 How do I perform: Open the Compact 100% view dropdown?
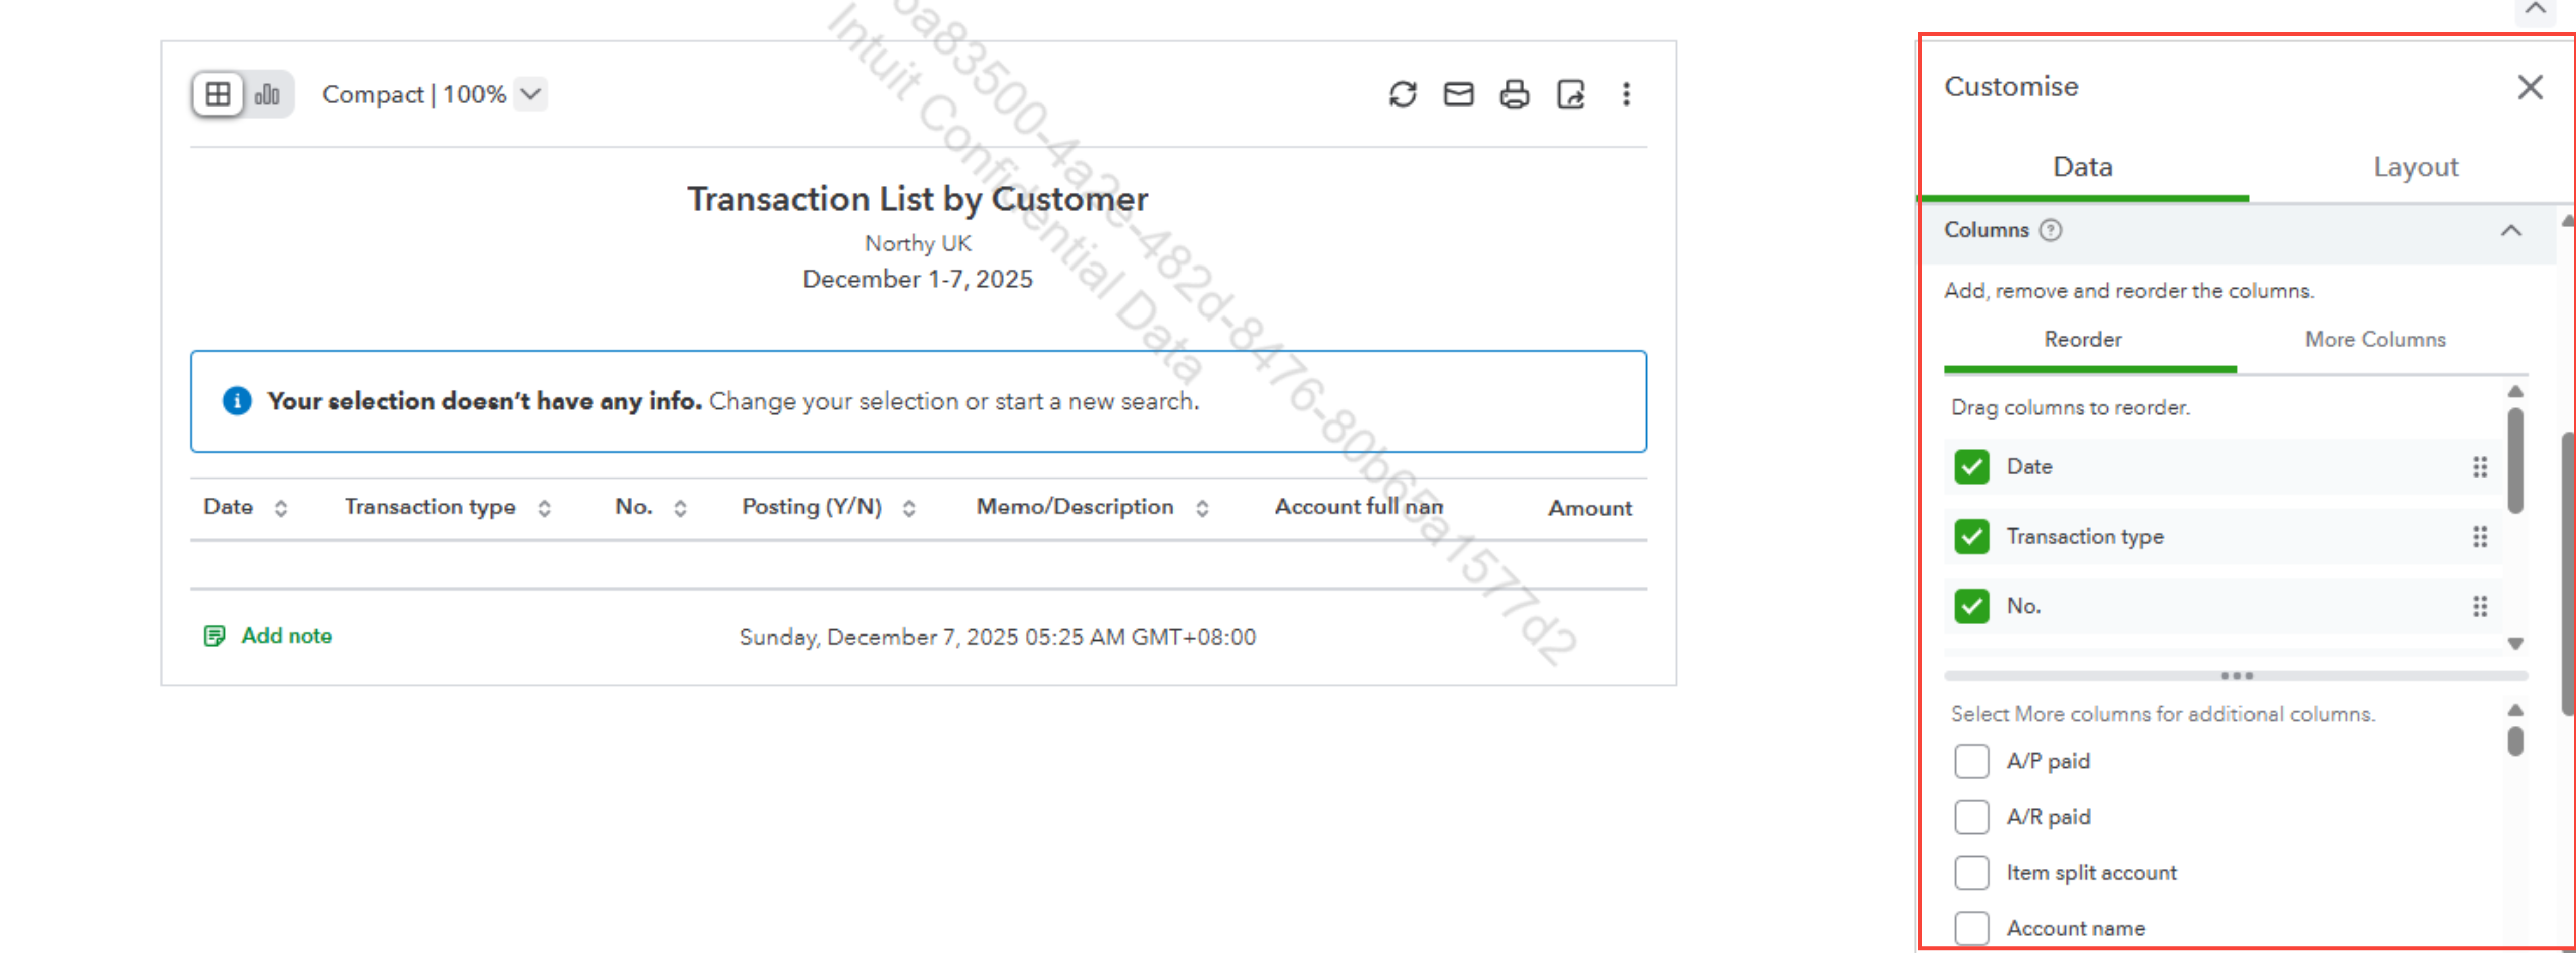pyautogui.click(x=531, y=94)
